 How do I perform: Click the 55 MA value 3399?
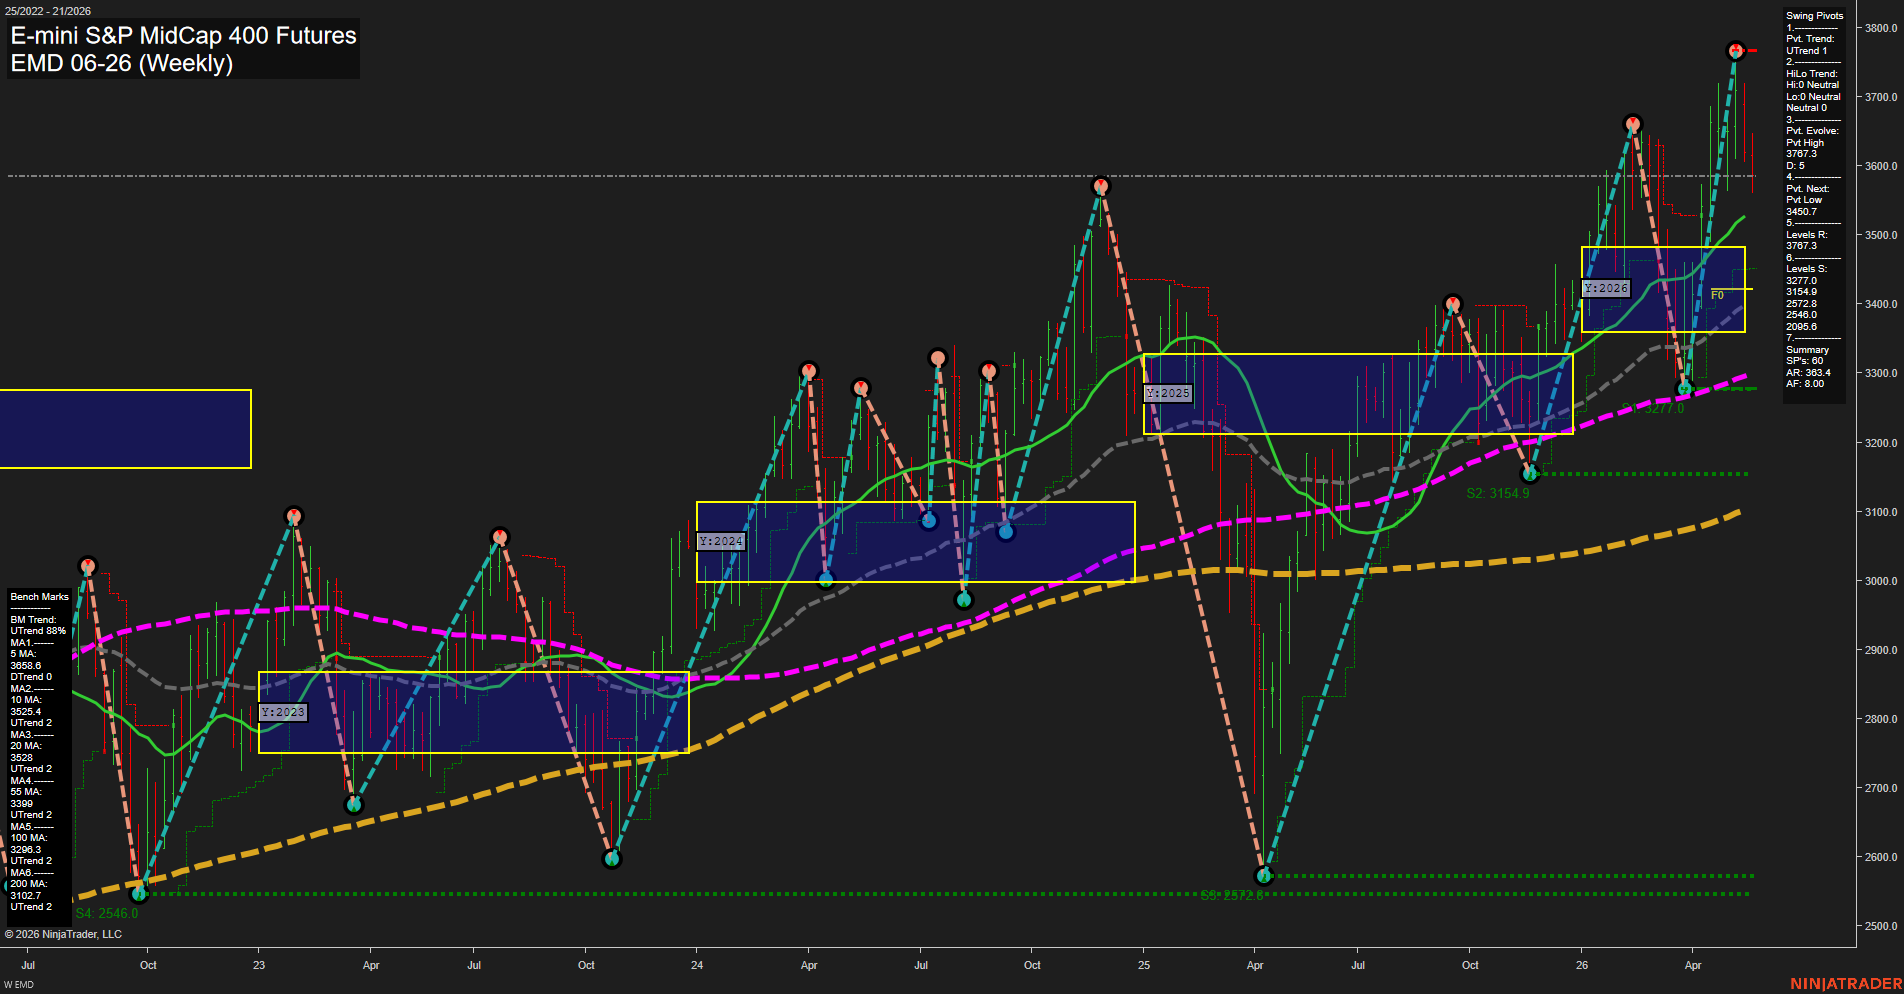[x=21, y=804]
